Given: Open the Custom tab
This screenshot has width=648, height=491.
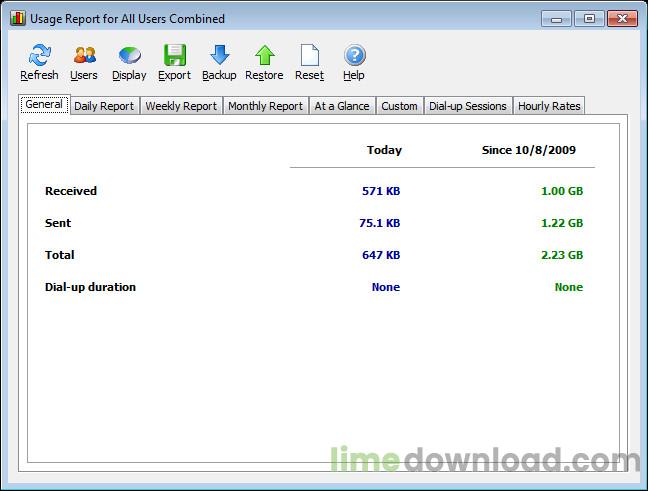Looking at the screenshot, I should (399, 106).
